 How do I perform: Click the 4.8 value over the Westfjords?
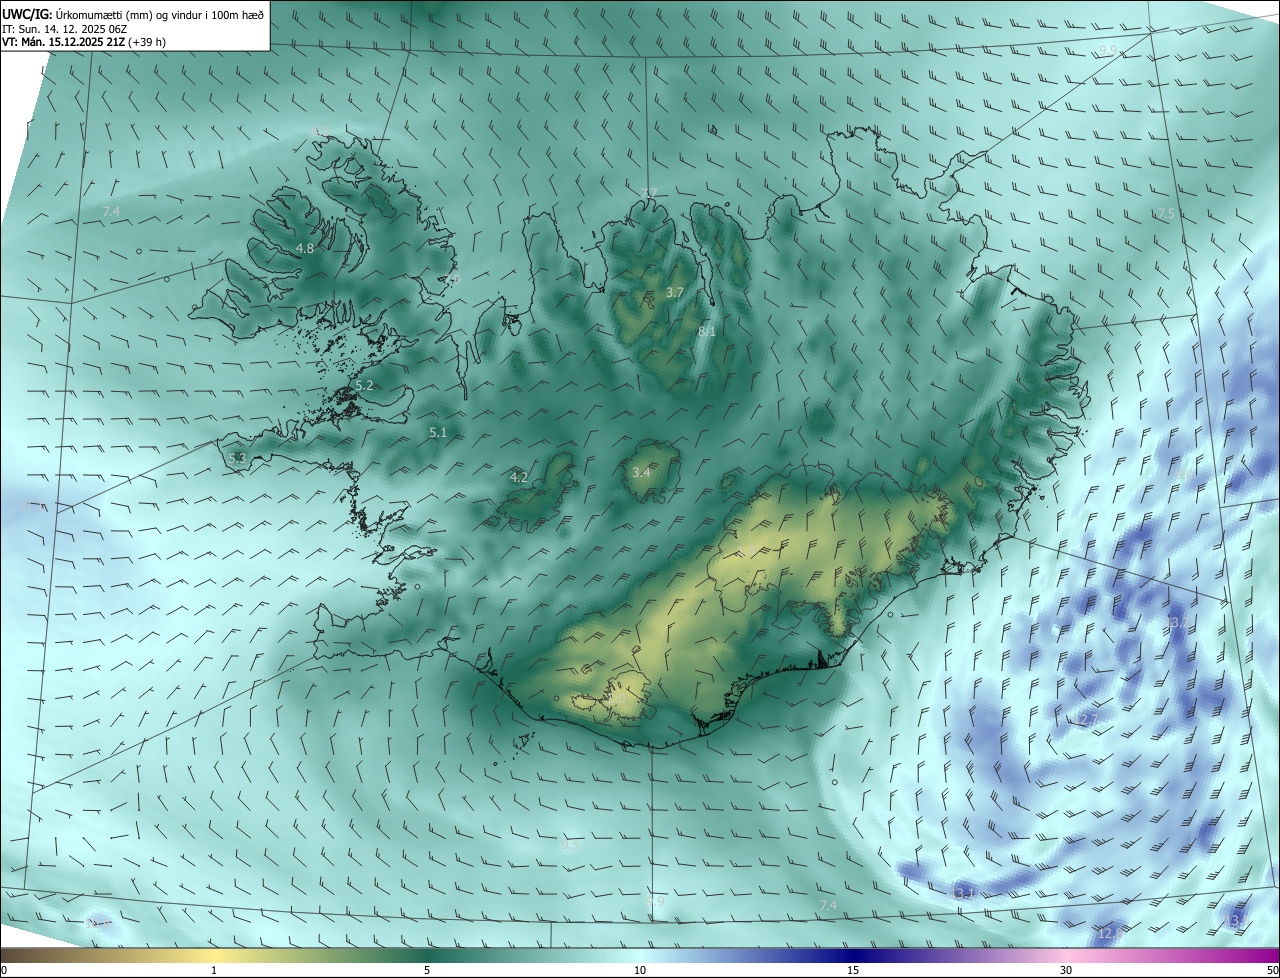pos(305,248)
